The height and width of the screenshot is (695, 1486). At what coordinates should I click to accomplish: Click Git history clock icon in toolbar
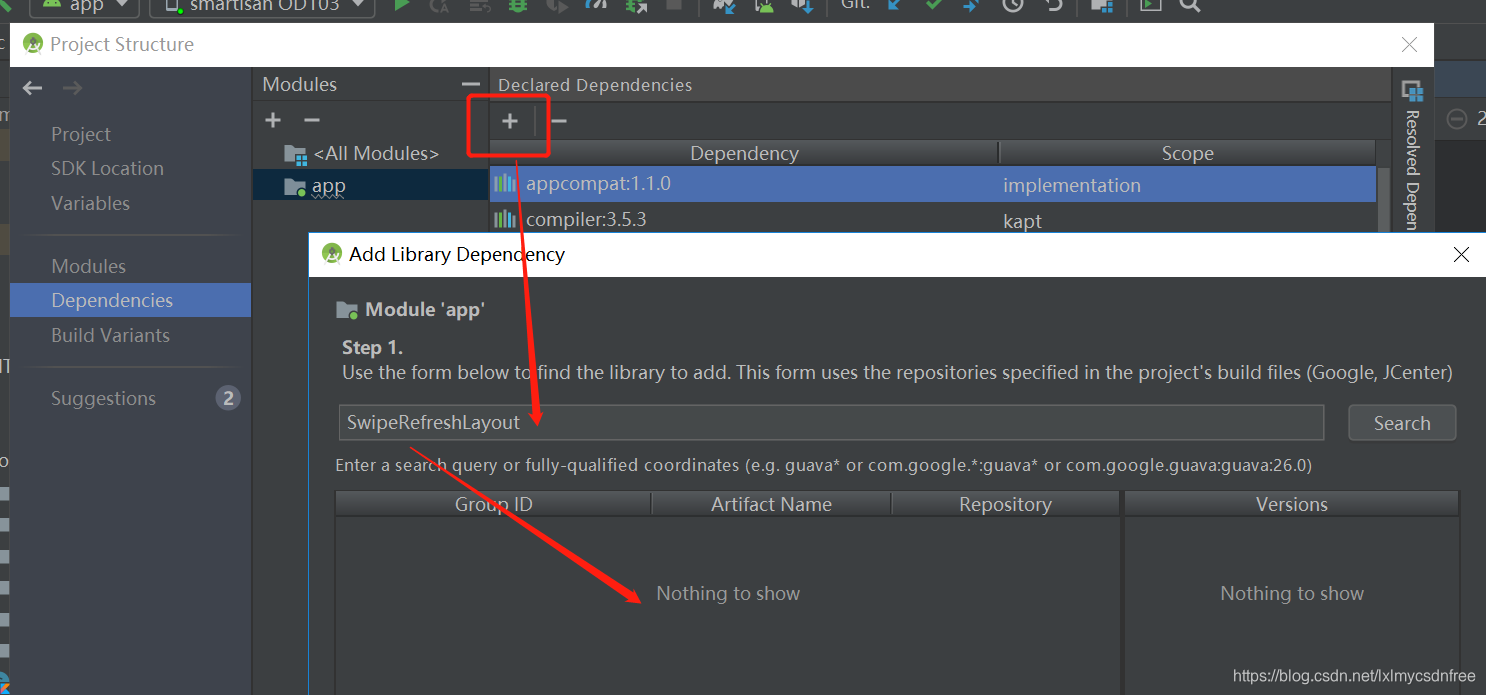(1013, 5)
